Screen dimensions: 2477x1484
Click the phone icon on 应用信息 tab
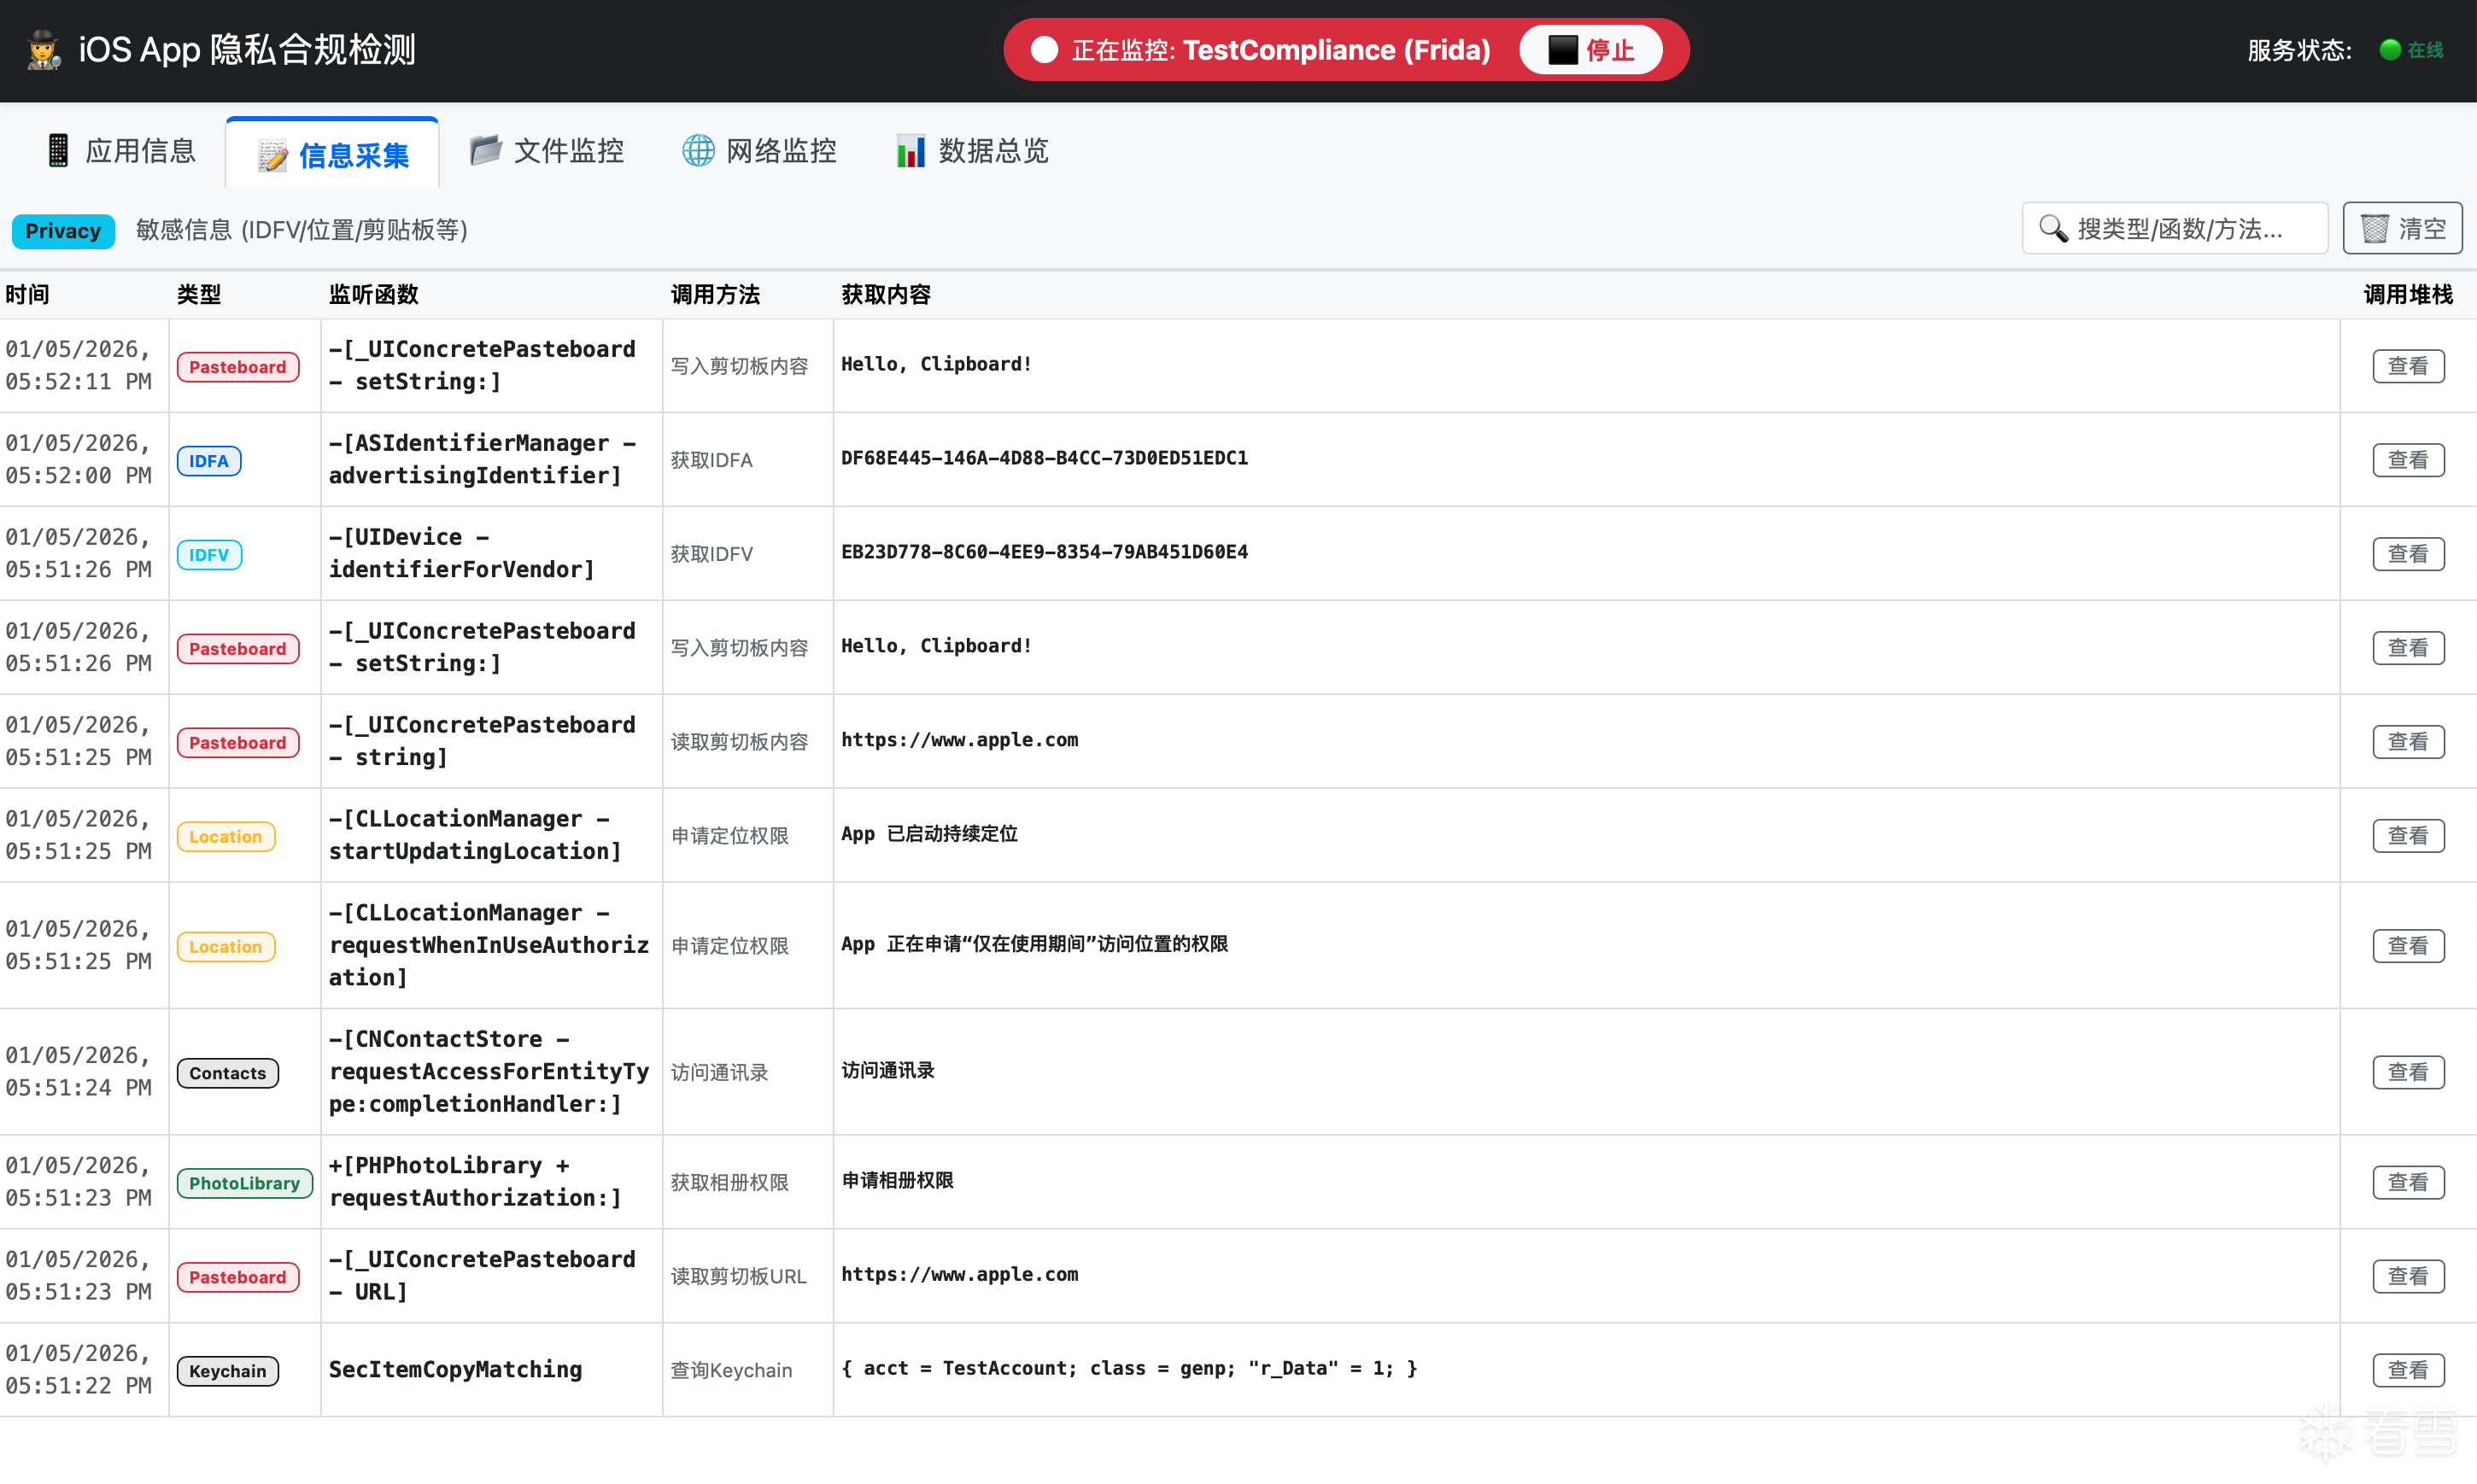point(58,151)
